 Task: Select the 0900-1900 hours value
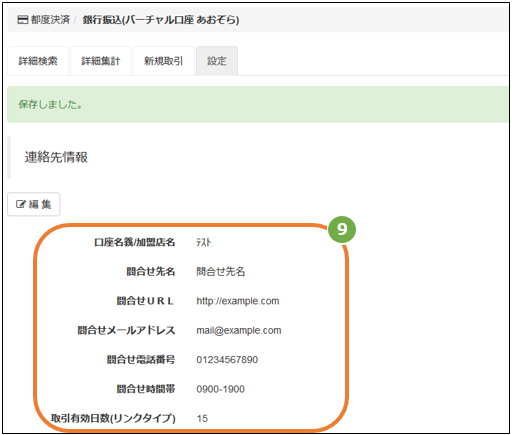[220, 389]
